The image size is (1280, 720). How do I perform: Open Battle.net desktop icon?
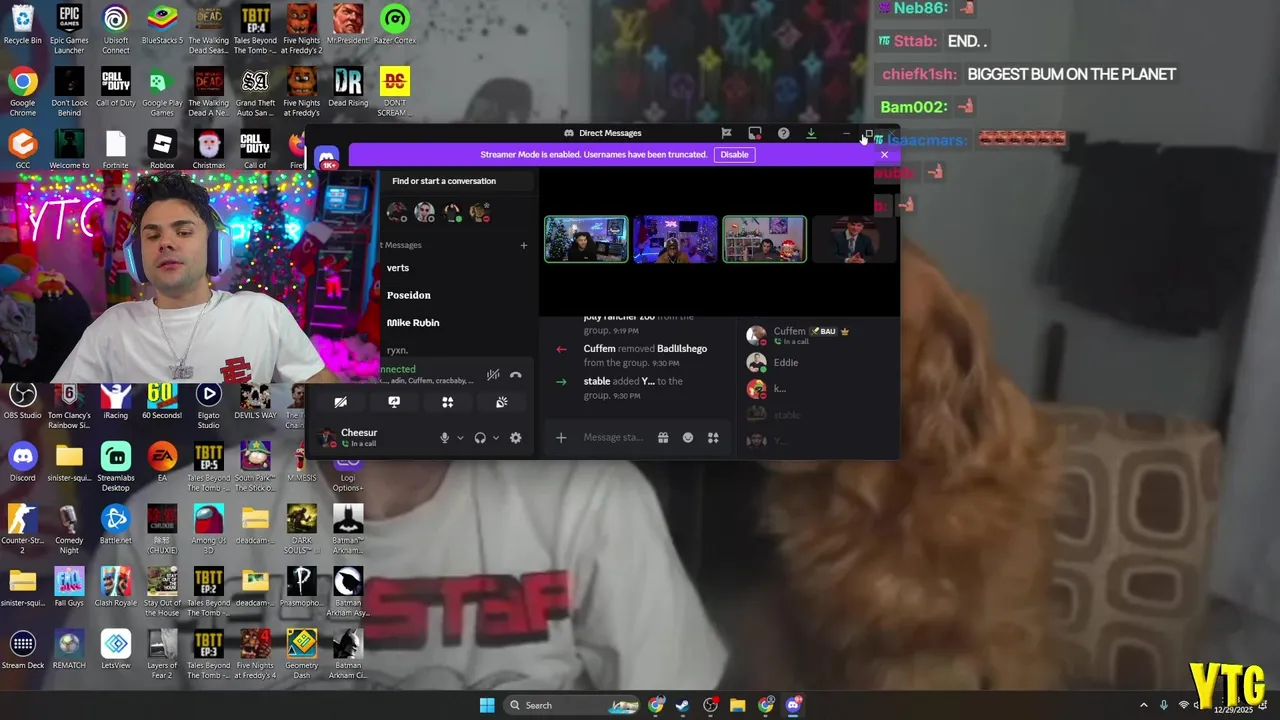point(116,526)
